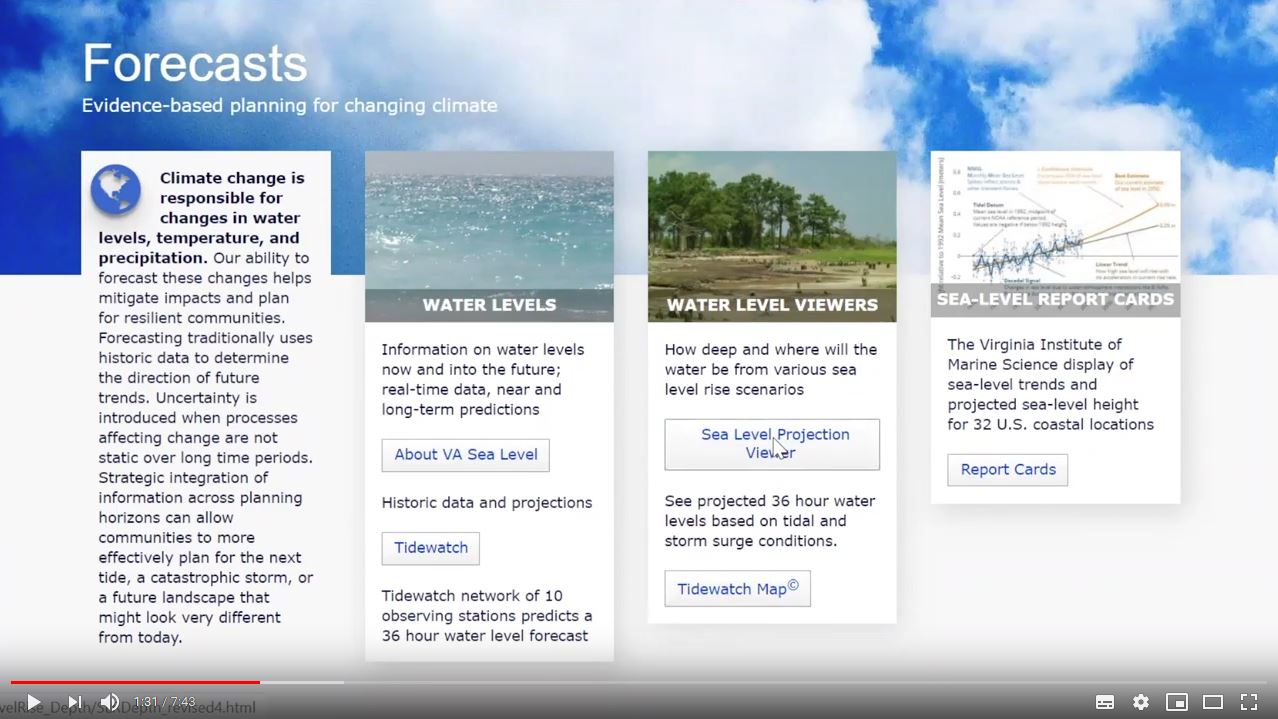This screenshot has height=719, width=1278.
Task: Launch the Tidewatch Map
Action: click(737, 589)
